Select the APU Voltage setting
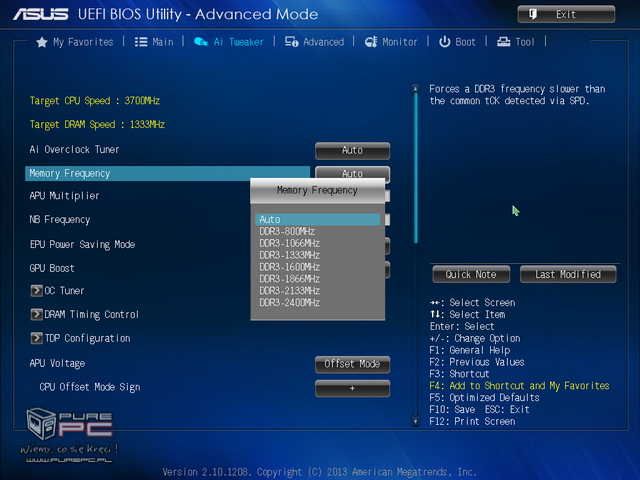 click(57, 363)
